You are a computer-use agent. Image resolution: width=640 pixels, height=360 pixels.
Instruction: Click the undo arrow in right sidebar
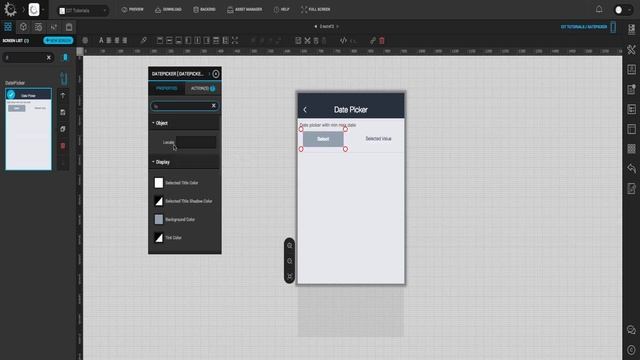pyautogui.click(x=631, y=168)
